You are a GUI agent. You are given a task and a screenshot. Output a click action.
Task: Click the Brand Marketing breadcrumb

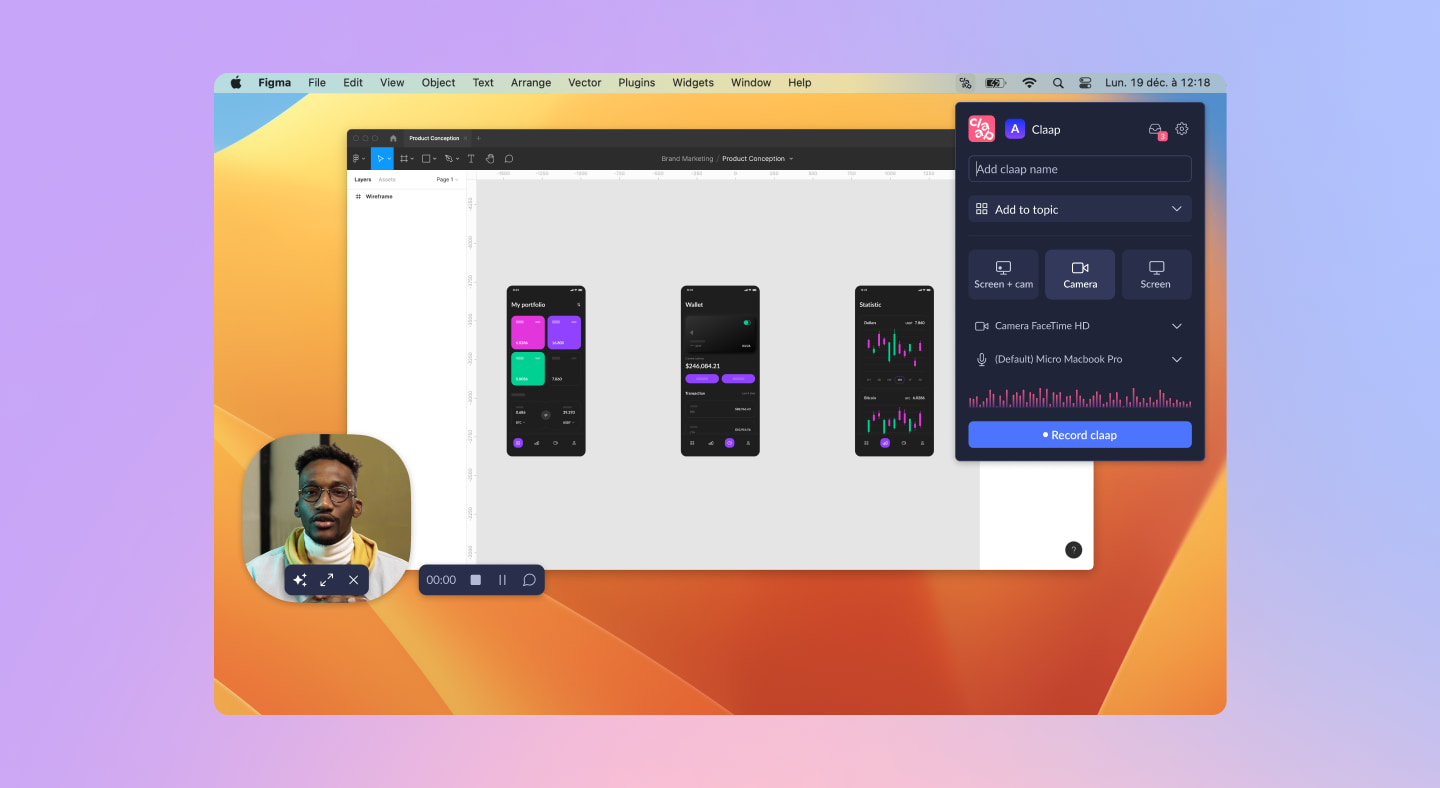coord(687,158)
